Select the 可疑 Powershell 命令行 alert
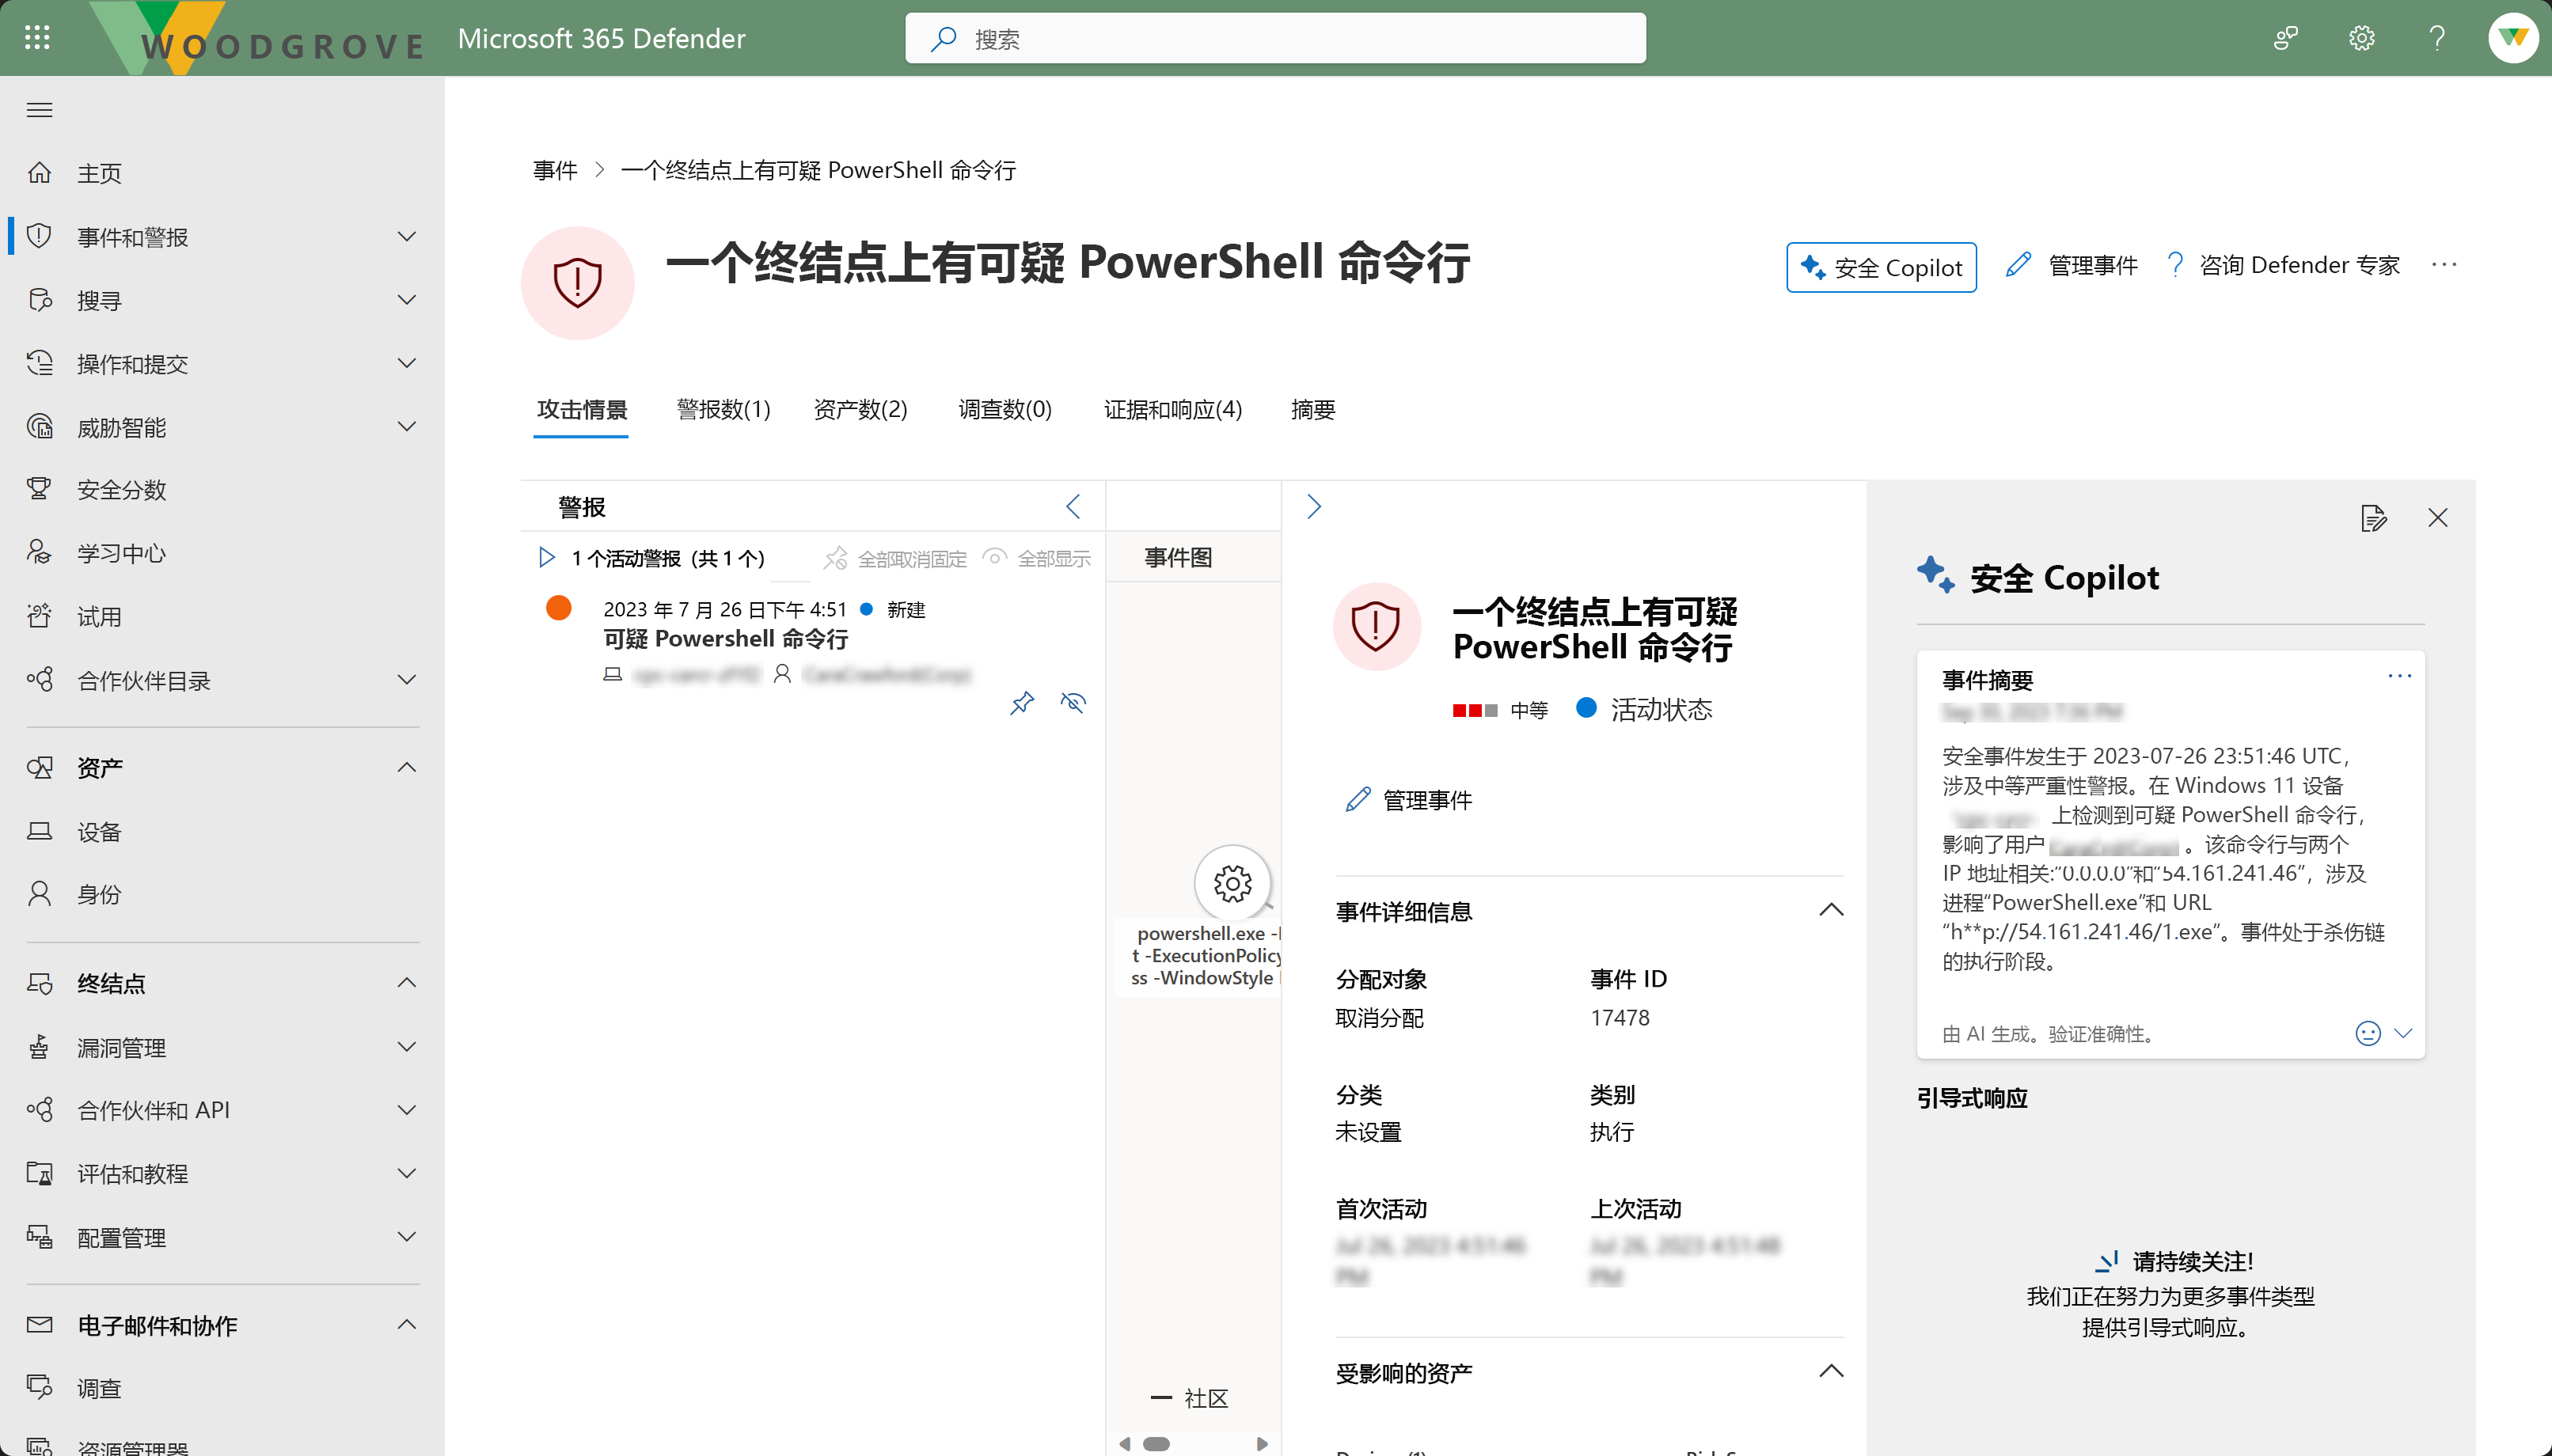Viewport: 2552px width, 1456px height. pyautogui.click(x=725, y=639)
